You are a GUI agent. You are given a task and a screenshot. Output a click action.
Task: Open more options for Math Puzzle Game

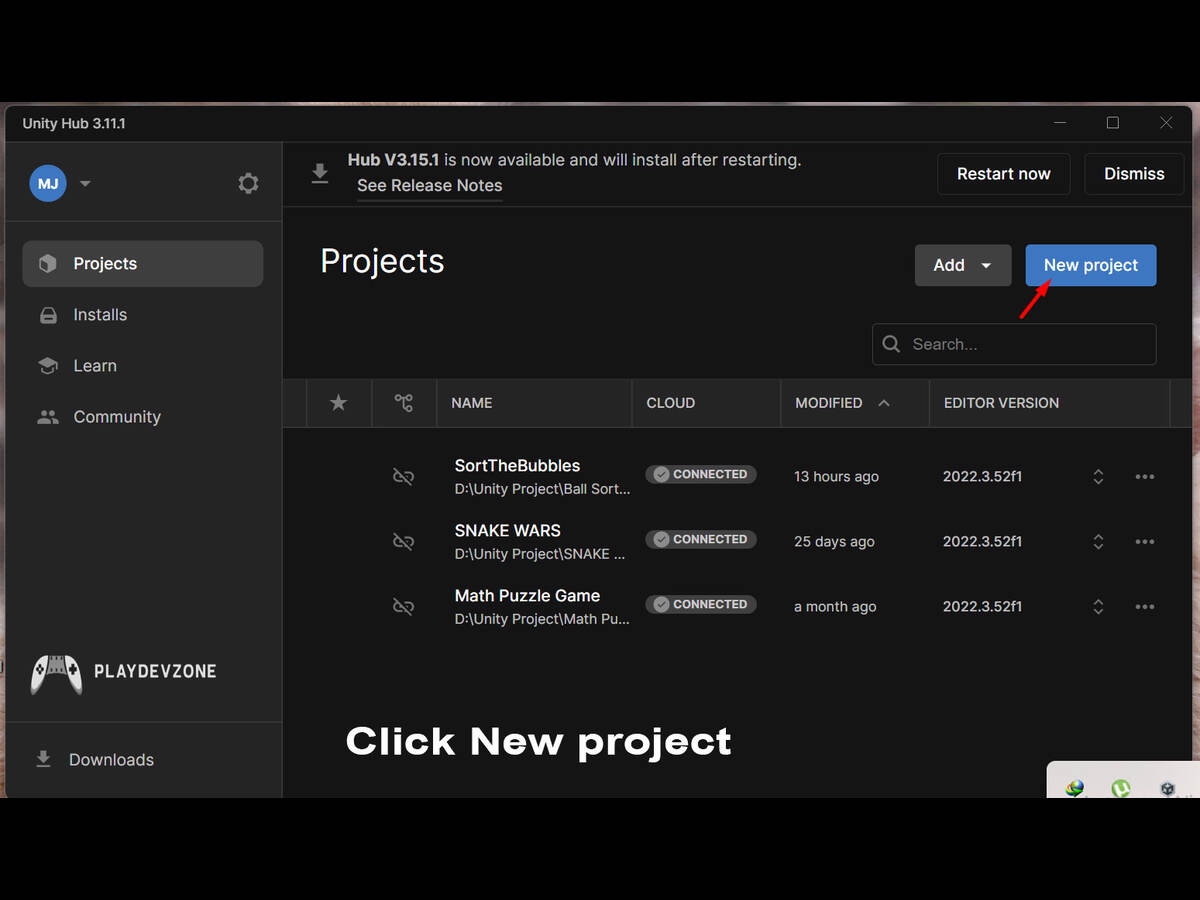1145,607
